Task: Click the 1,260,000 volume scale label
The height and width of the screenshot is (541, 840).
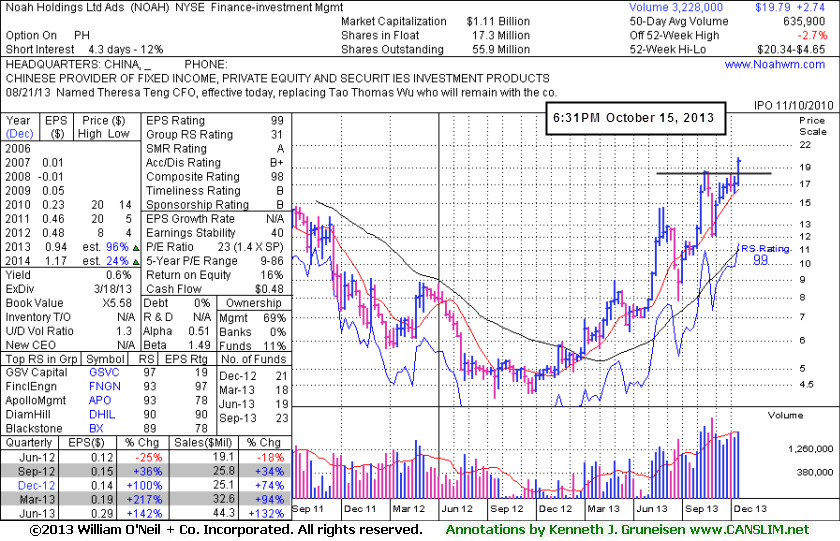Action: pos(810,449)
